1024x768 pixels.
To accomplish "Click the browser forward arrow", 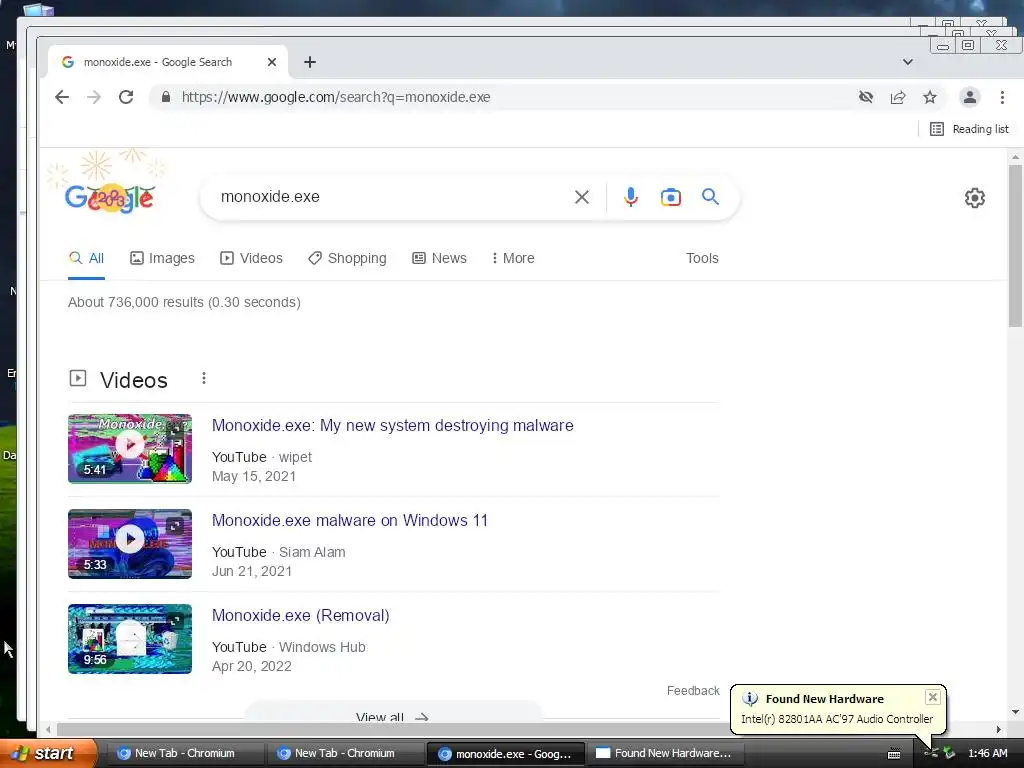I will coord(94,97).
